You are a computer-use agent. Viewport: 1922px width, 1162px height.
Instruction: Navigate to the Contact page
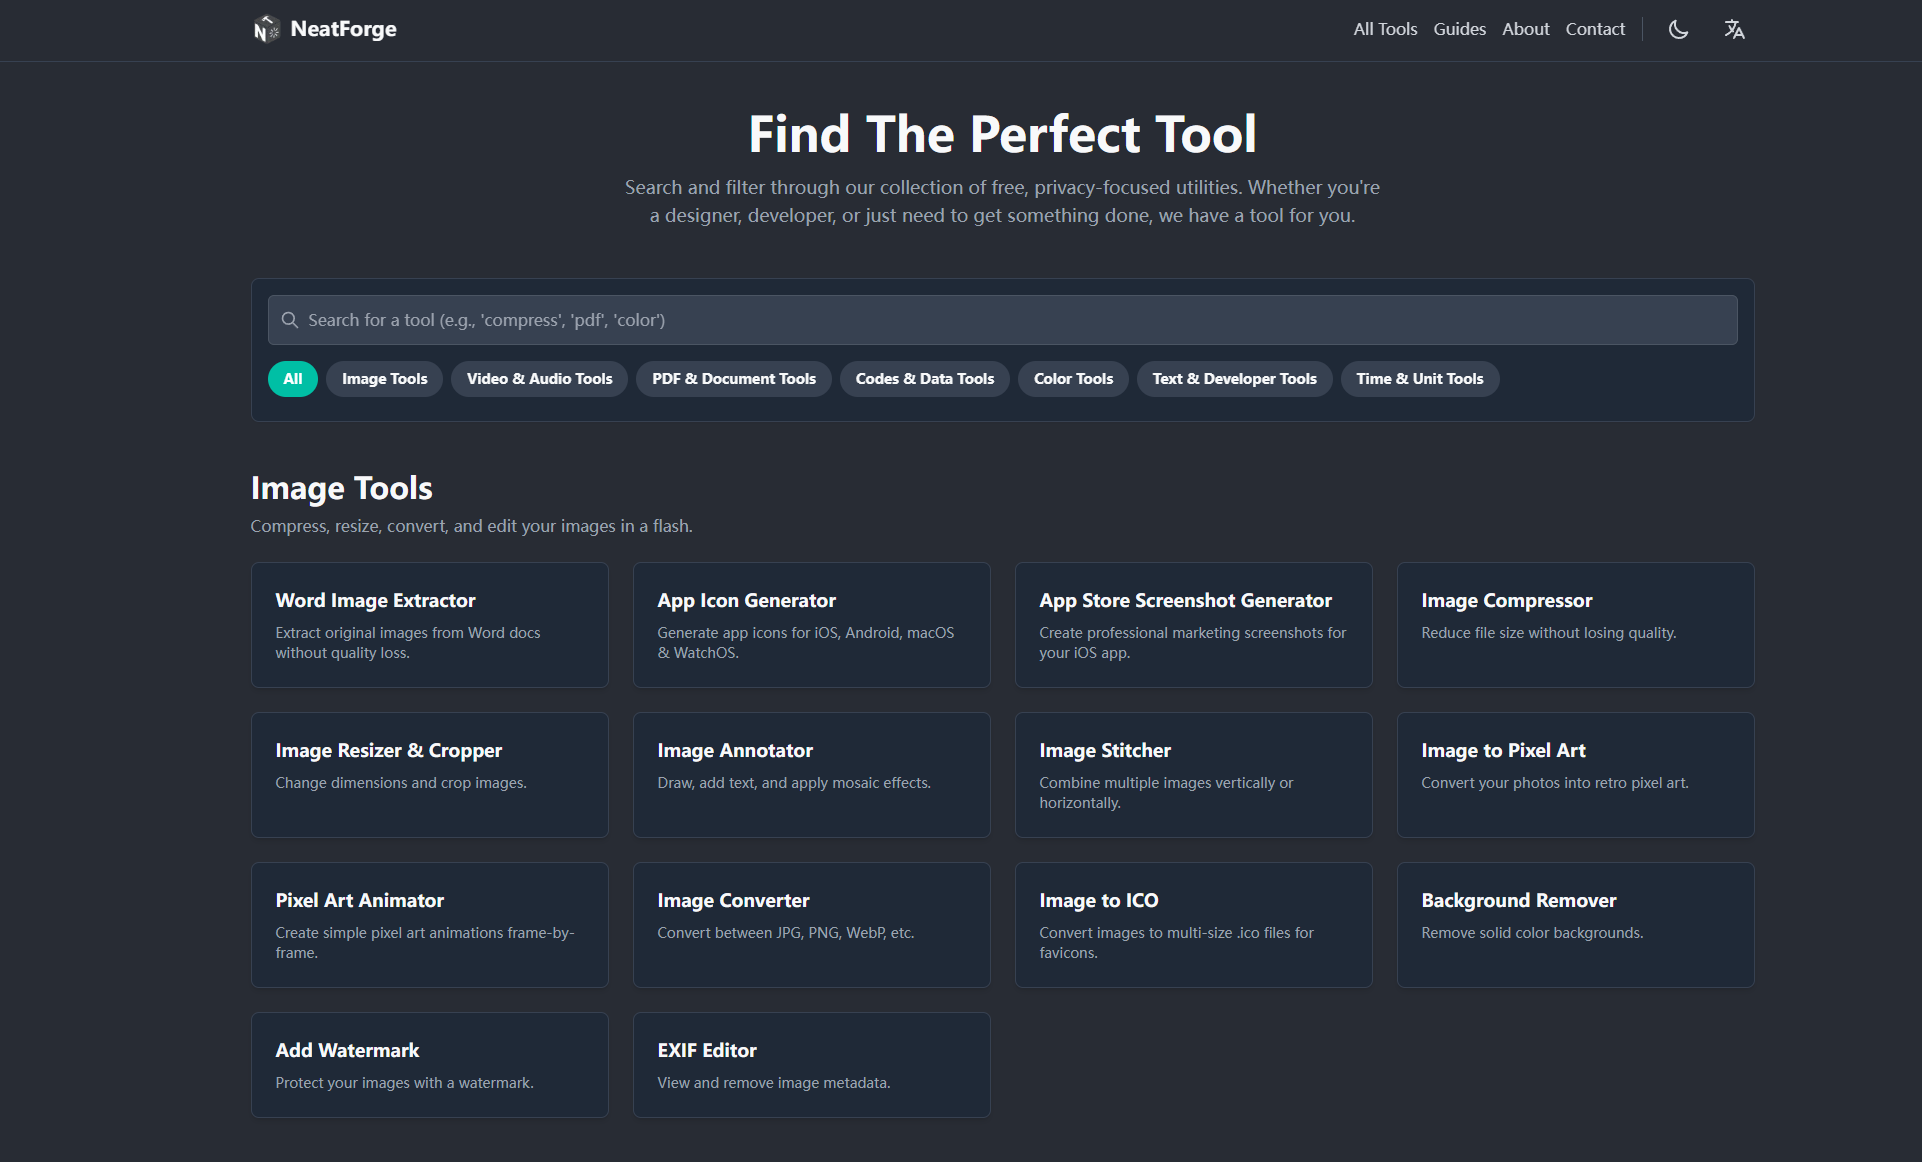(1595, 29)
